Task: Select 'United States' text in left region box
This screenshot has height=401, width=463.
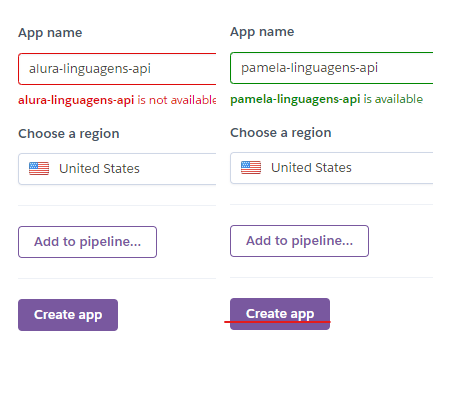Action: point(99,169)
